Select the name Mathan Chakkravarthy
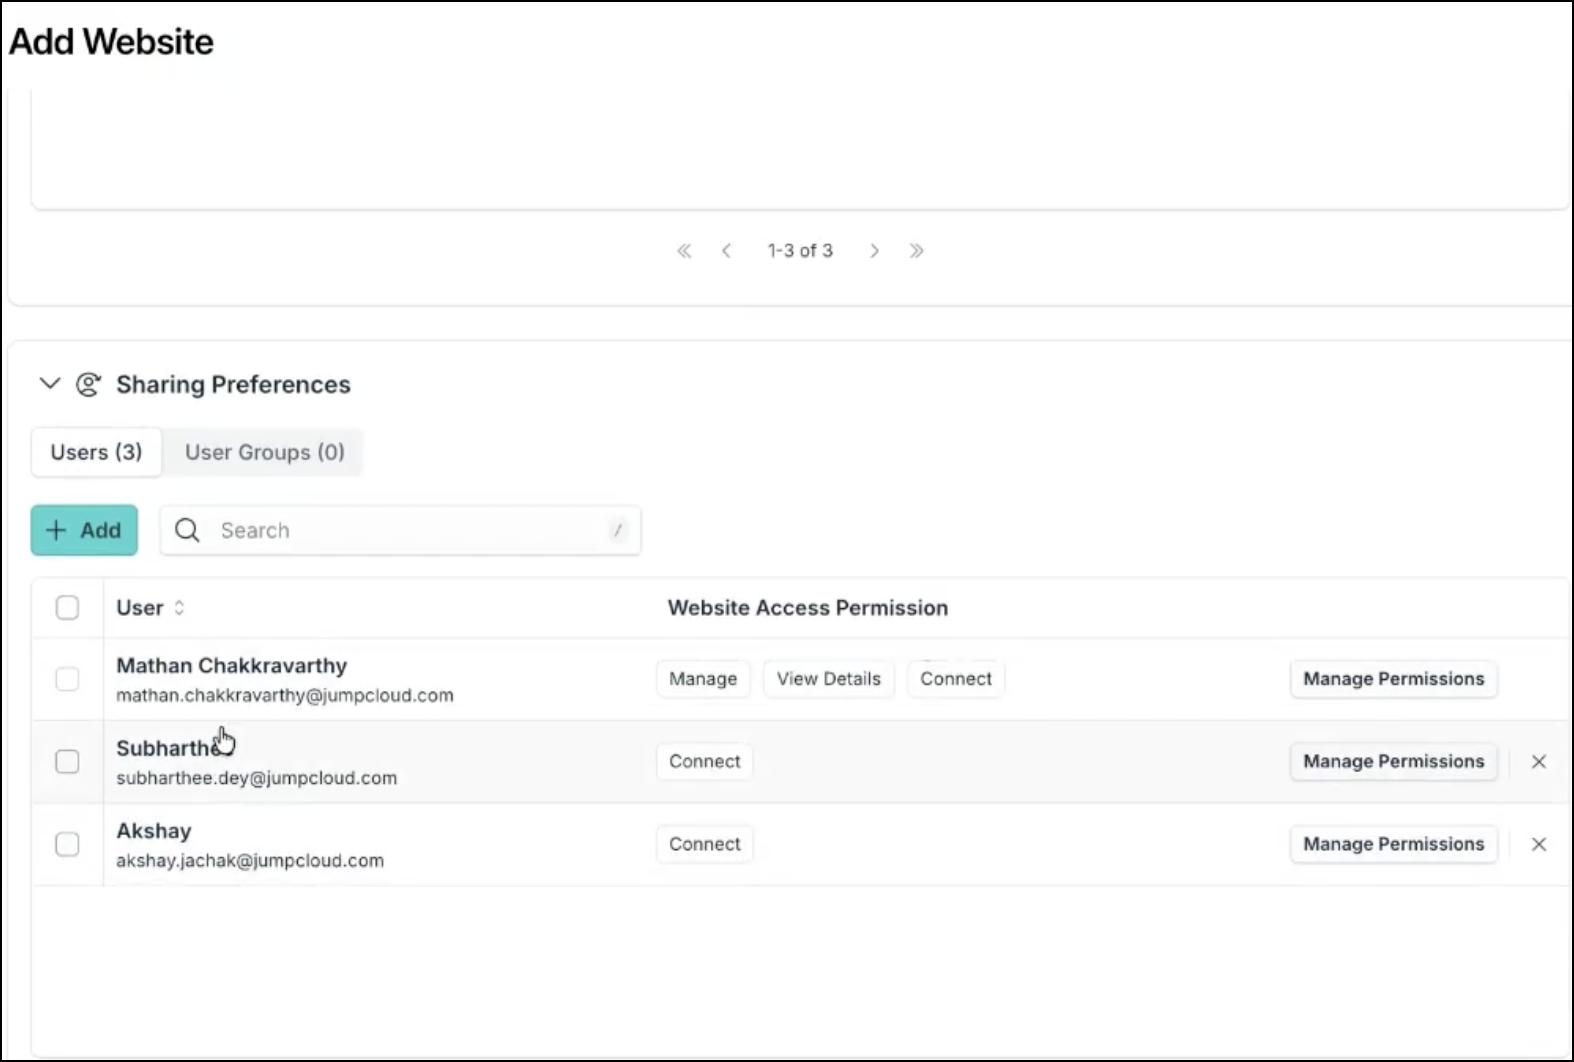 [232, 666]
